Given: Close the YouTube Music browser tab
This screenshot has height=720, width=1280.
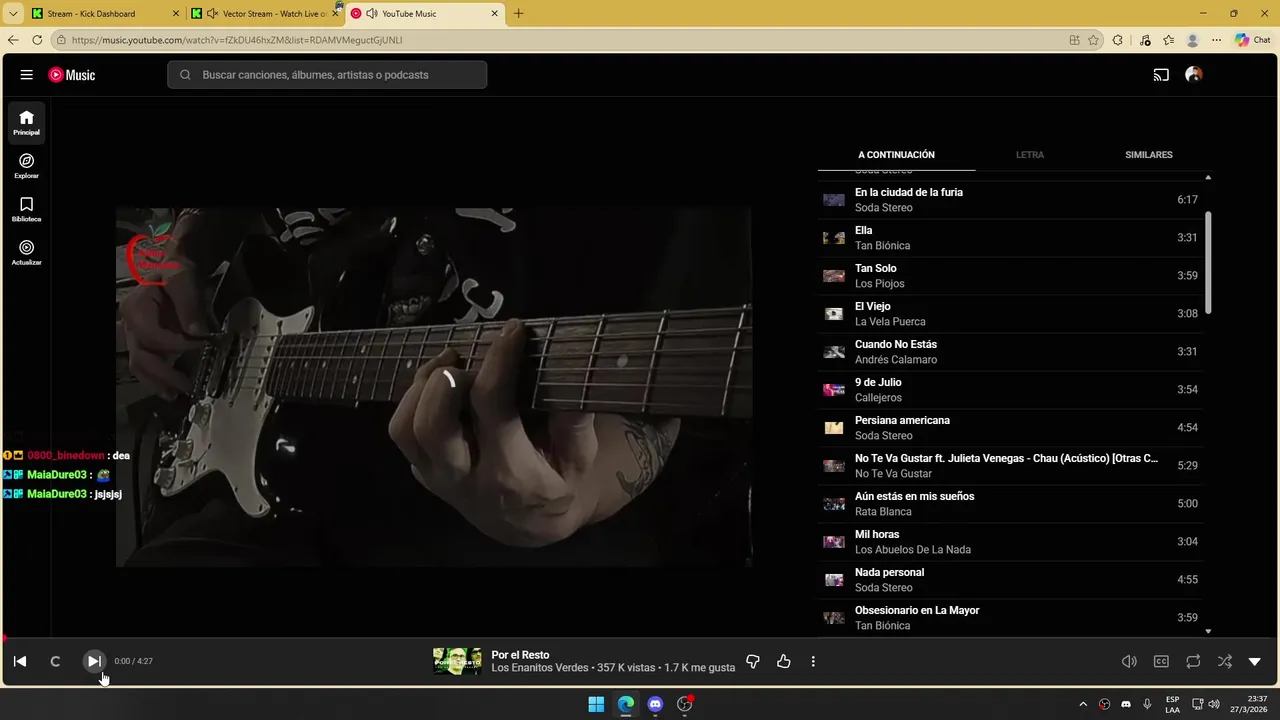Looking at the screenshot, I should (x=494, y=14).
